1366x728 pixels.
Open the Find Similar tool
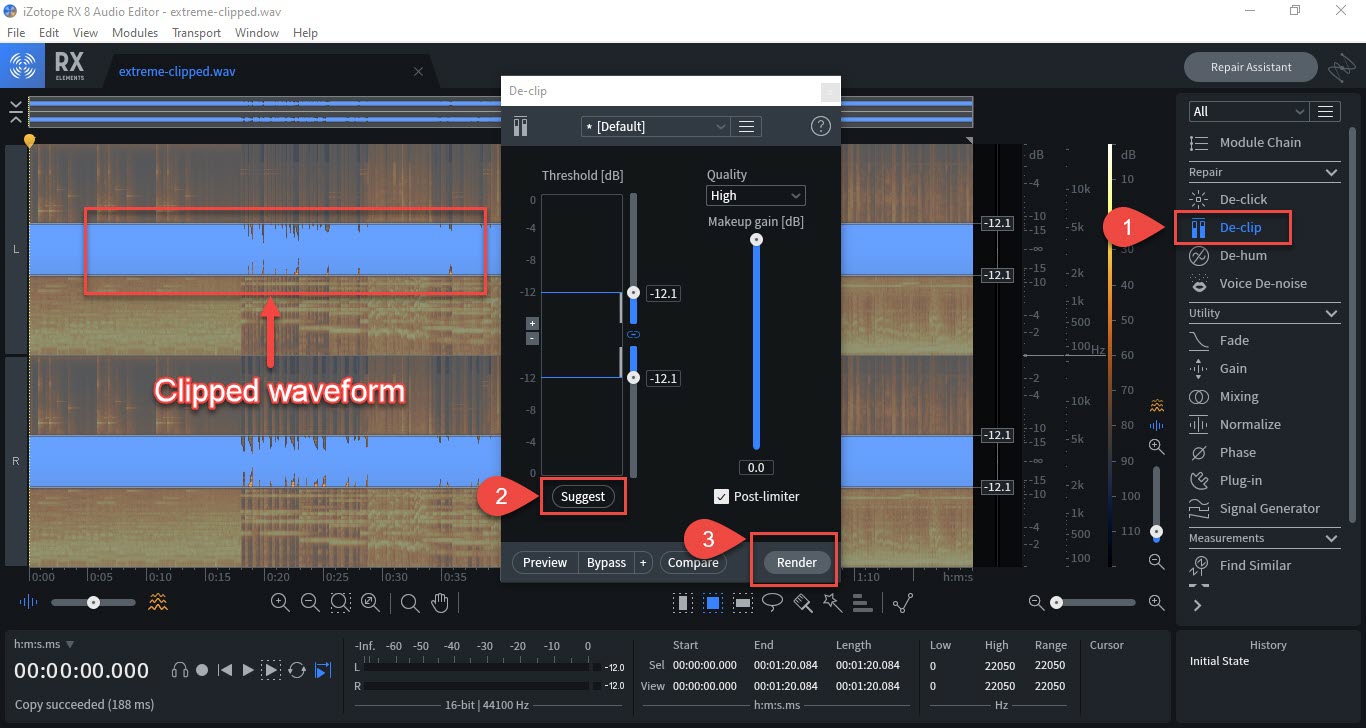(1255, 565)
